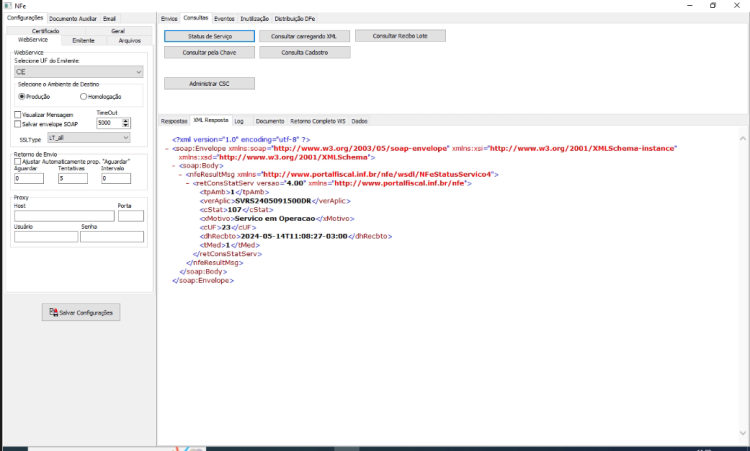Enable Visualizar Mensagem checkbox
The width and height of the screenshot is (750, 451).
point(18,115)
